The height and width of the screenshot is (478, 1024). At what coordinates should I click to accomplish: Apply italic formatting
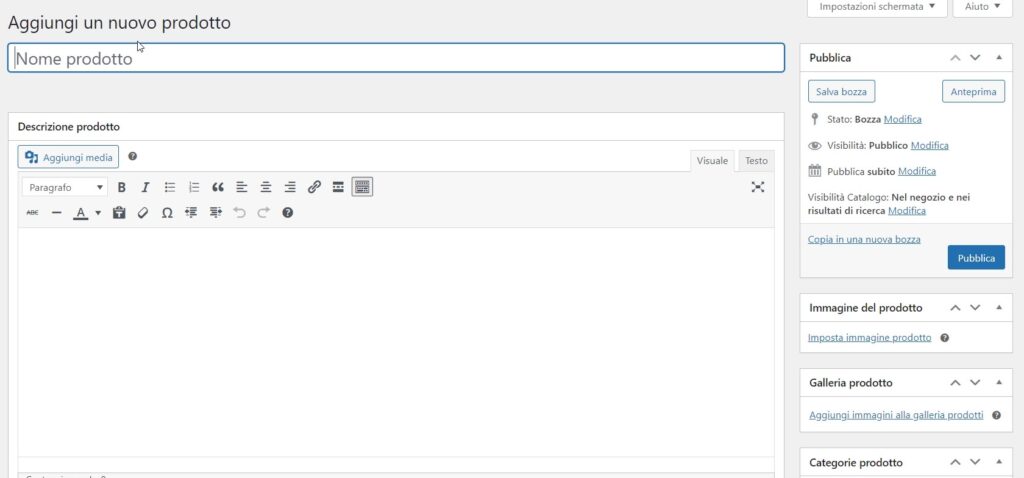146,187
